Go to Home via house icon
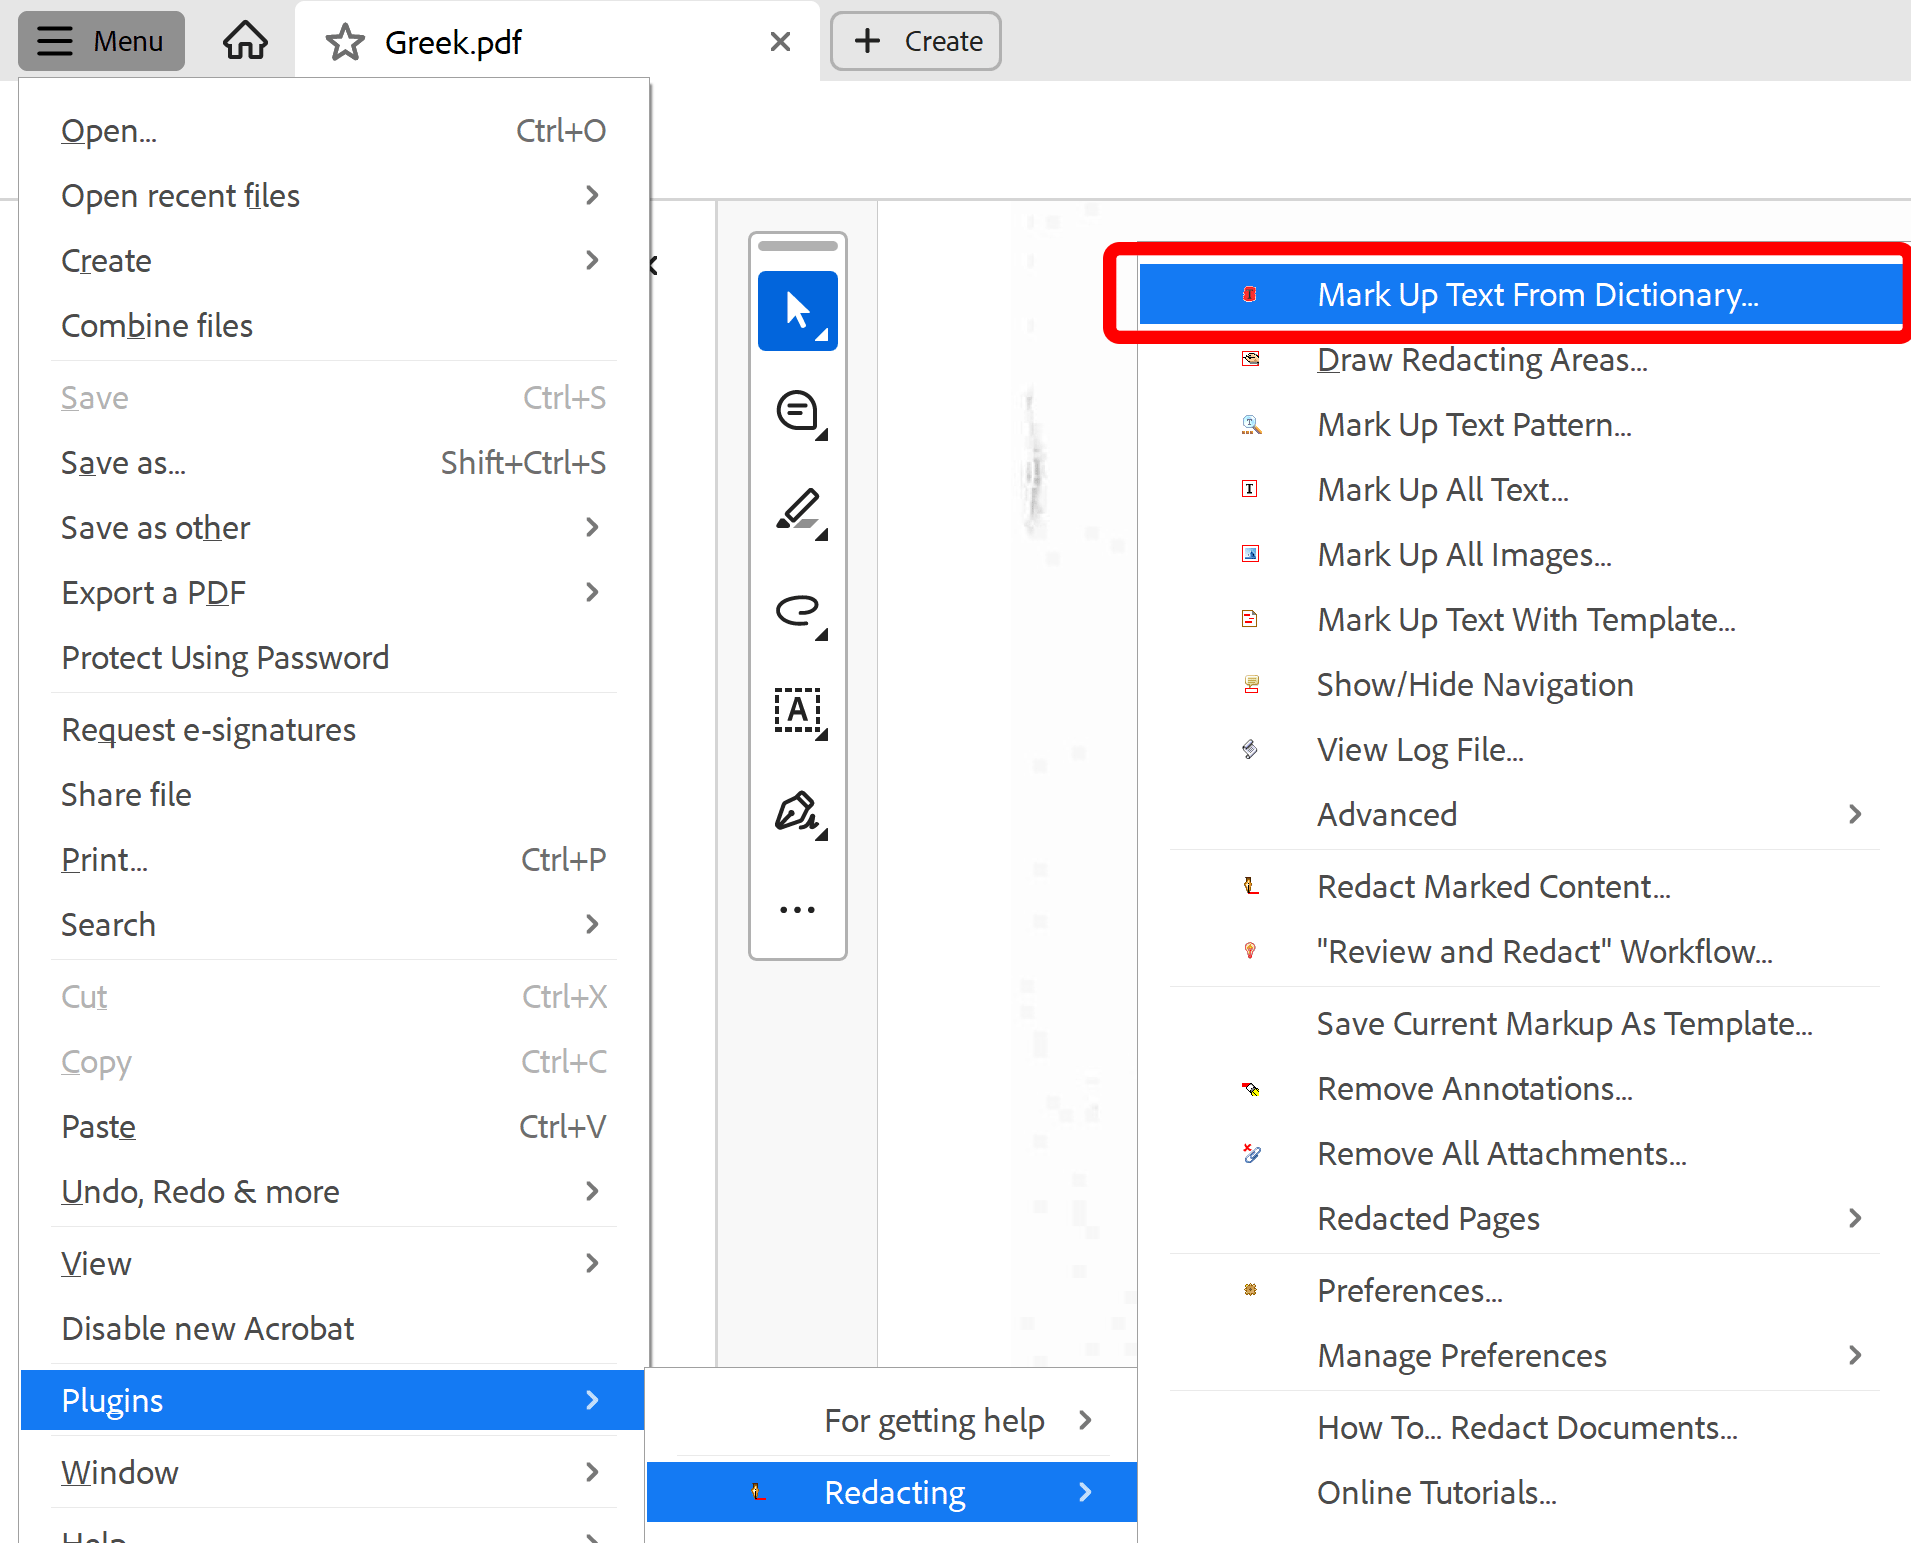Image resolution: width=1911 pixels, height=1543 pixels. point(245,41)
